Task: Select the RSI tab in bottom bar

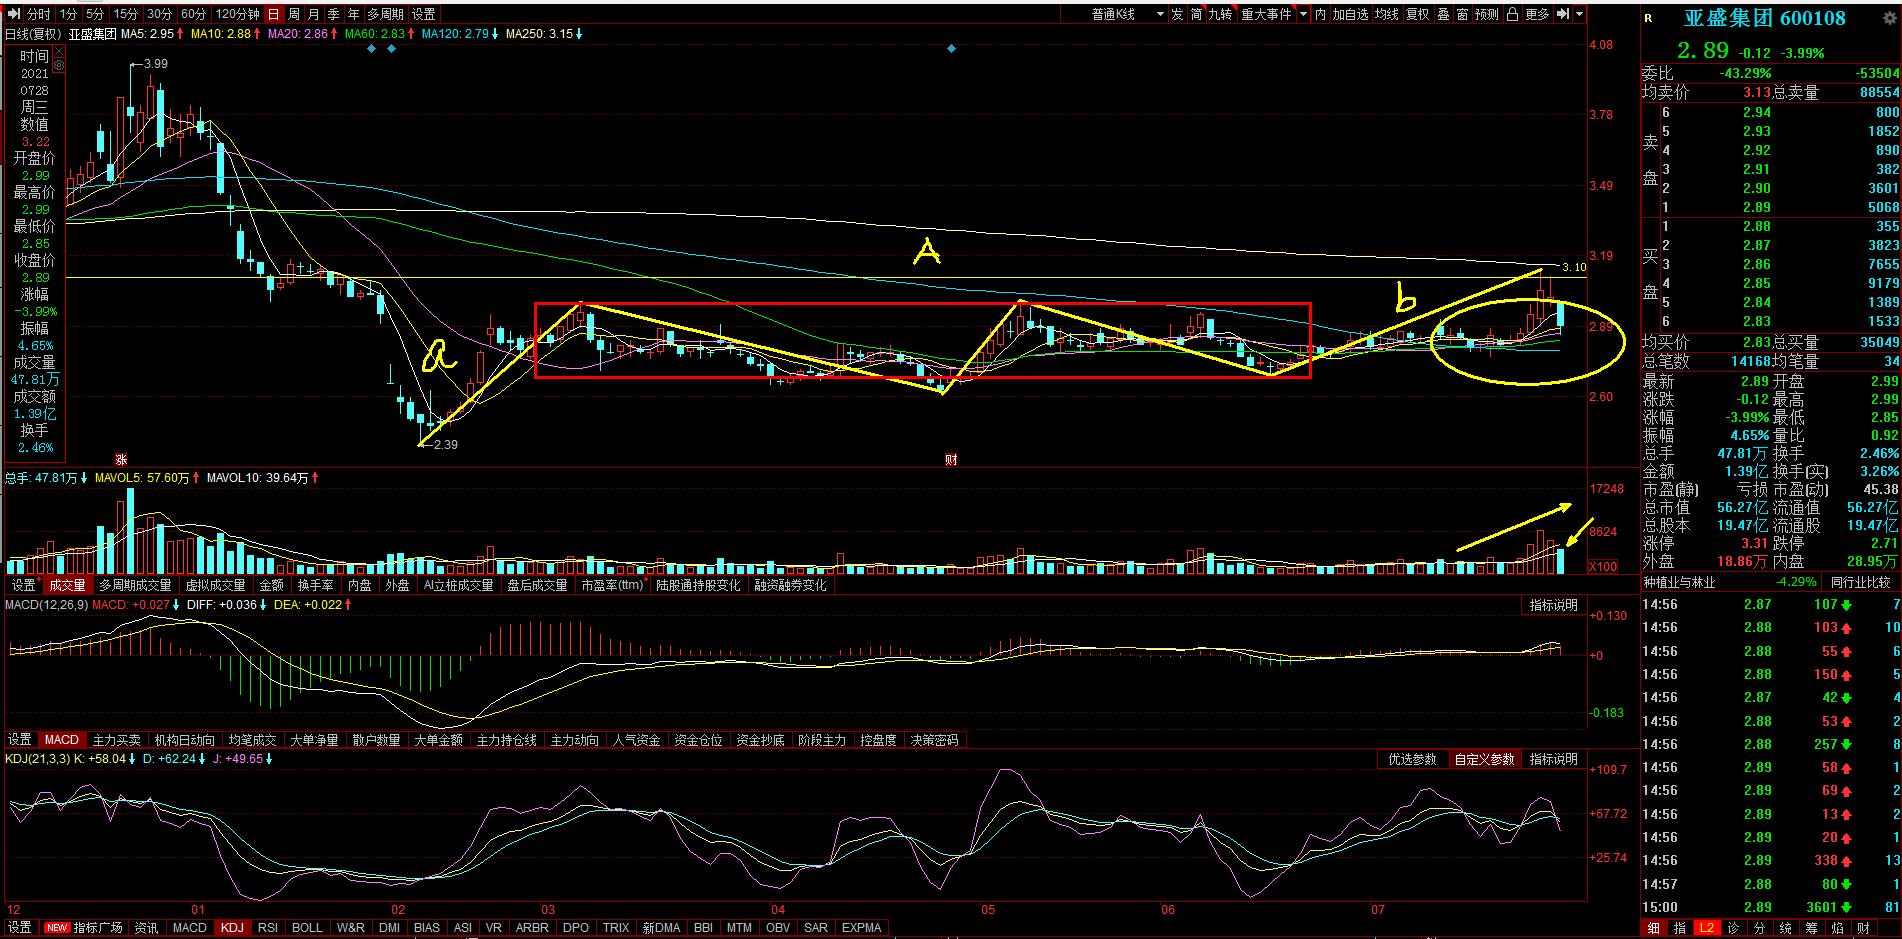Action: point(267,928)
